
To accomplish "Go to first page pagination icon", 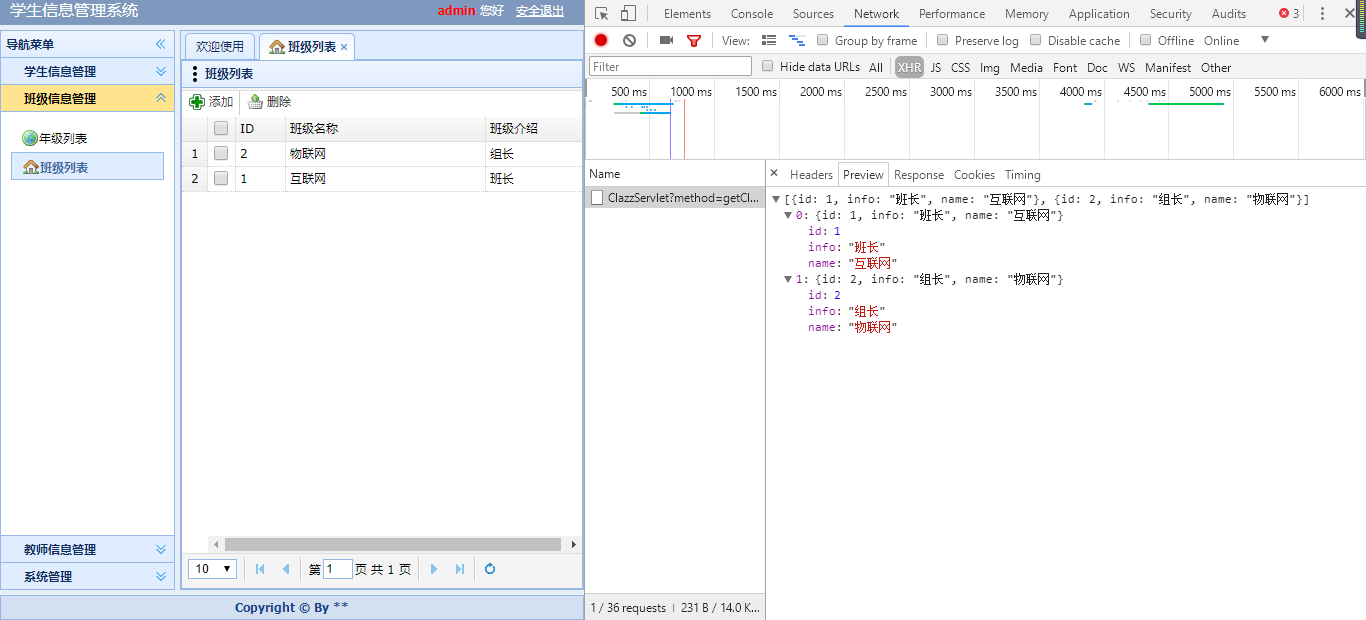I will 260,569.
